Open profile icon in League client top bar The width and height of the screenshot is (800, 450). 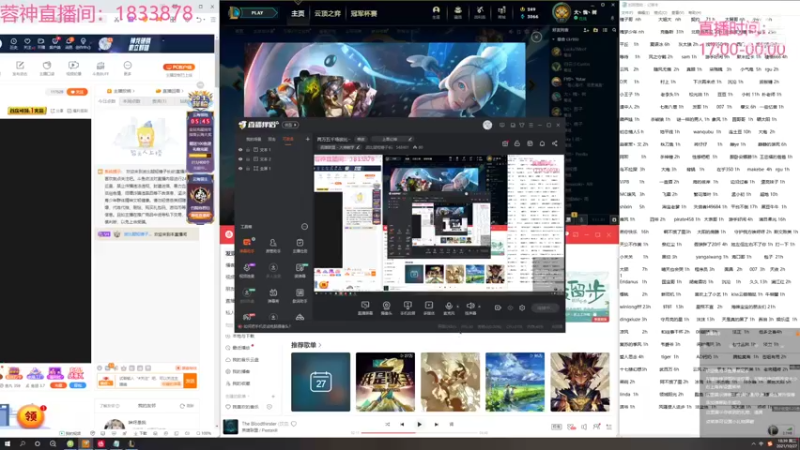coord(436,12)
